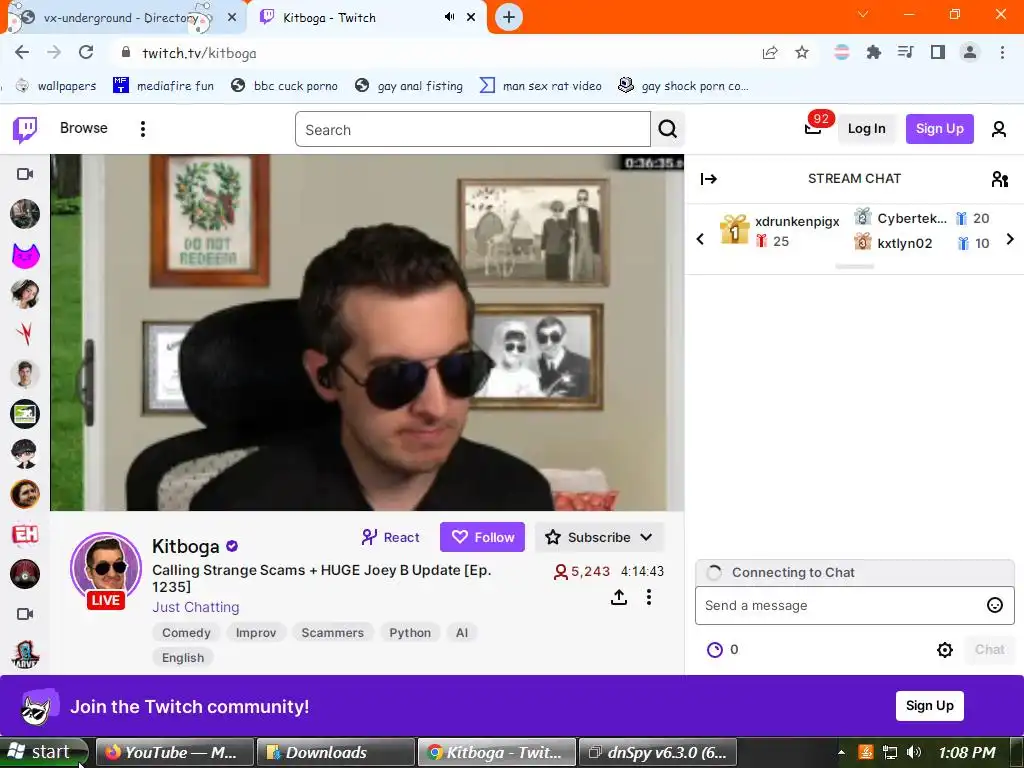This screenshot has width=1024, height=768.
Task: Open the chat community users list icon
Action: tap(1000, 179)
